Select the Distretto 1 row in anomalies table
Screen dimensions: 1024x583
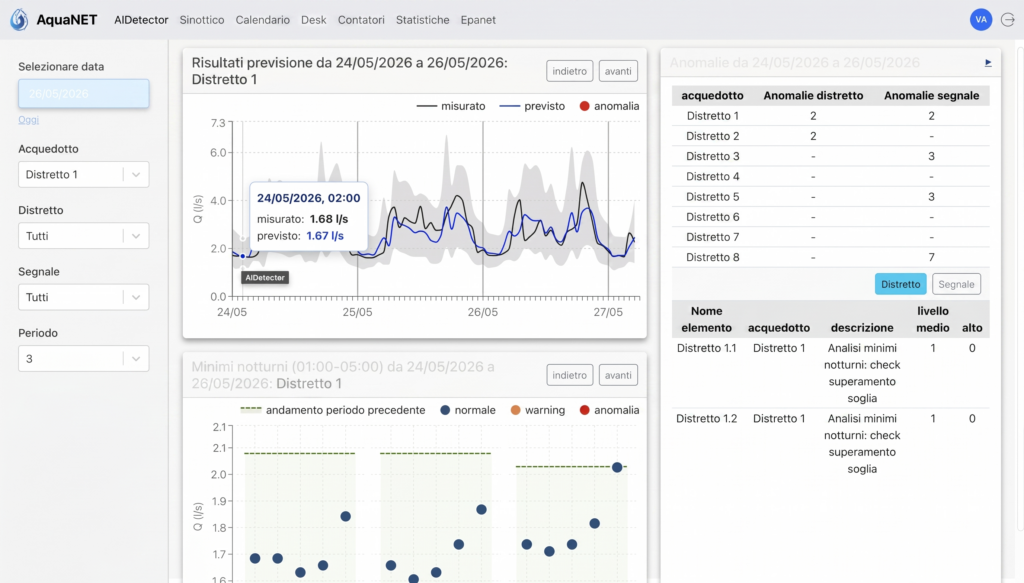831,116
